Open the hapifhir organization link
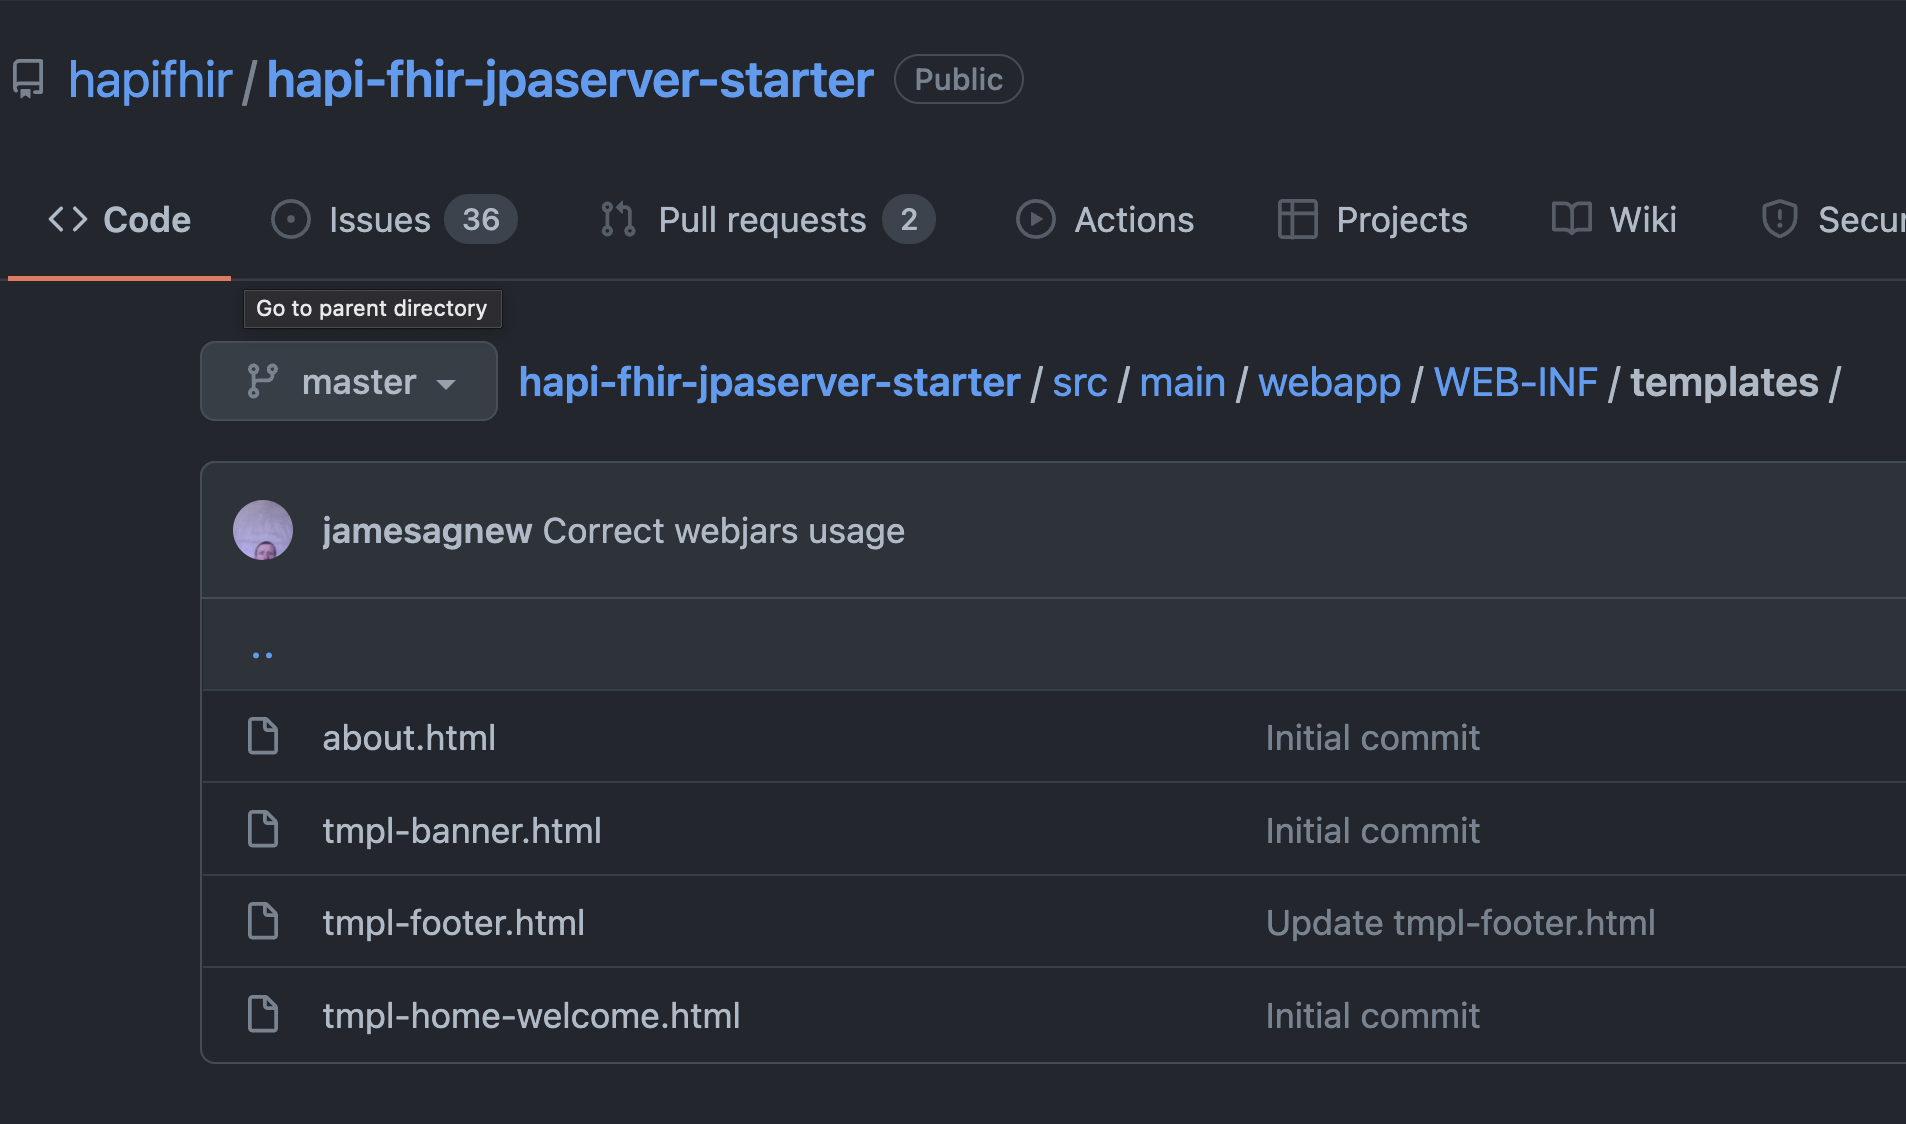This screenshot has width=1906, height=1124. (x=151, y=79)
